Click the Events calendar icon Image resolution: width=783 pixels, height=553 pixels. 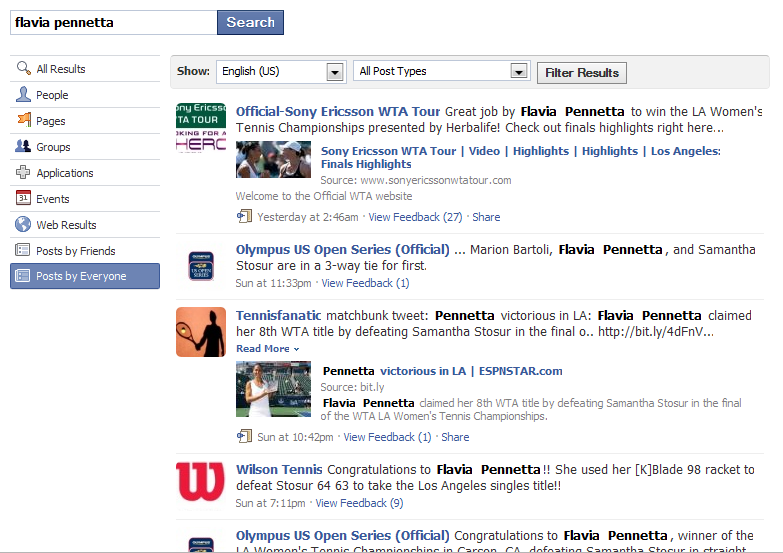pyautogui.click(x=23, y=198)
